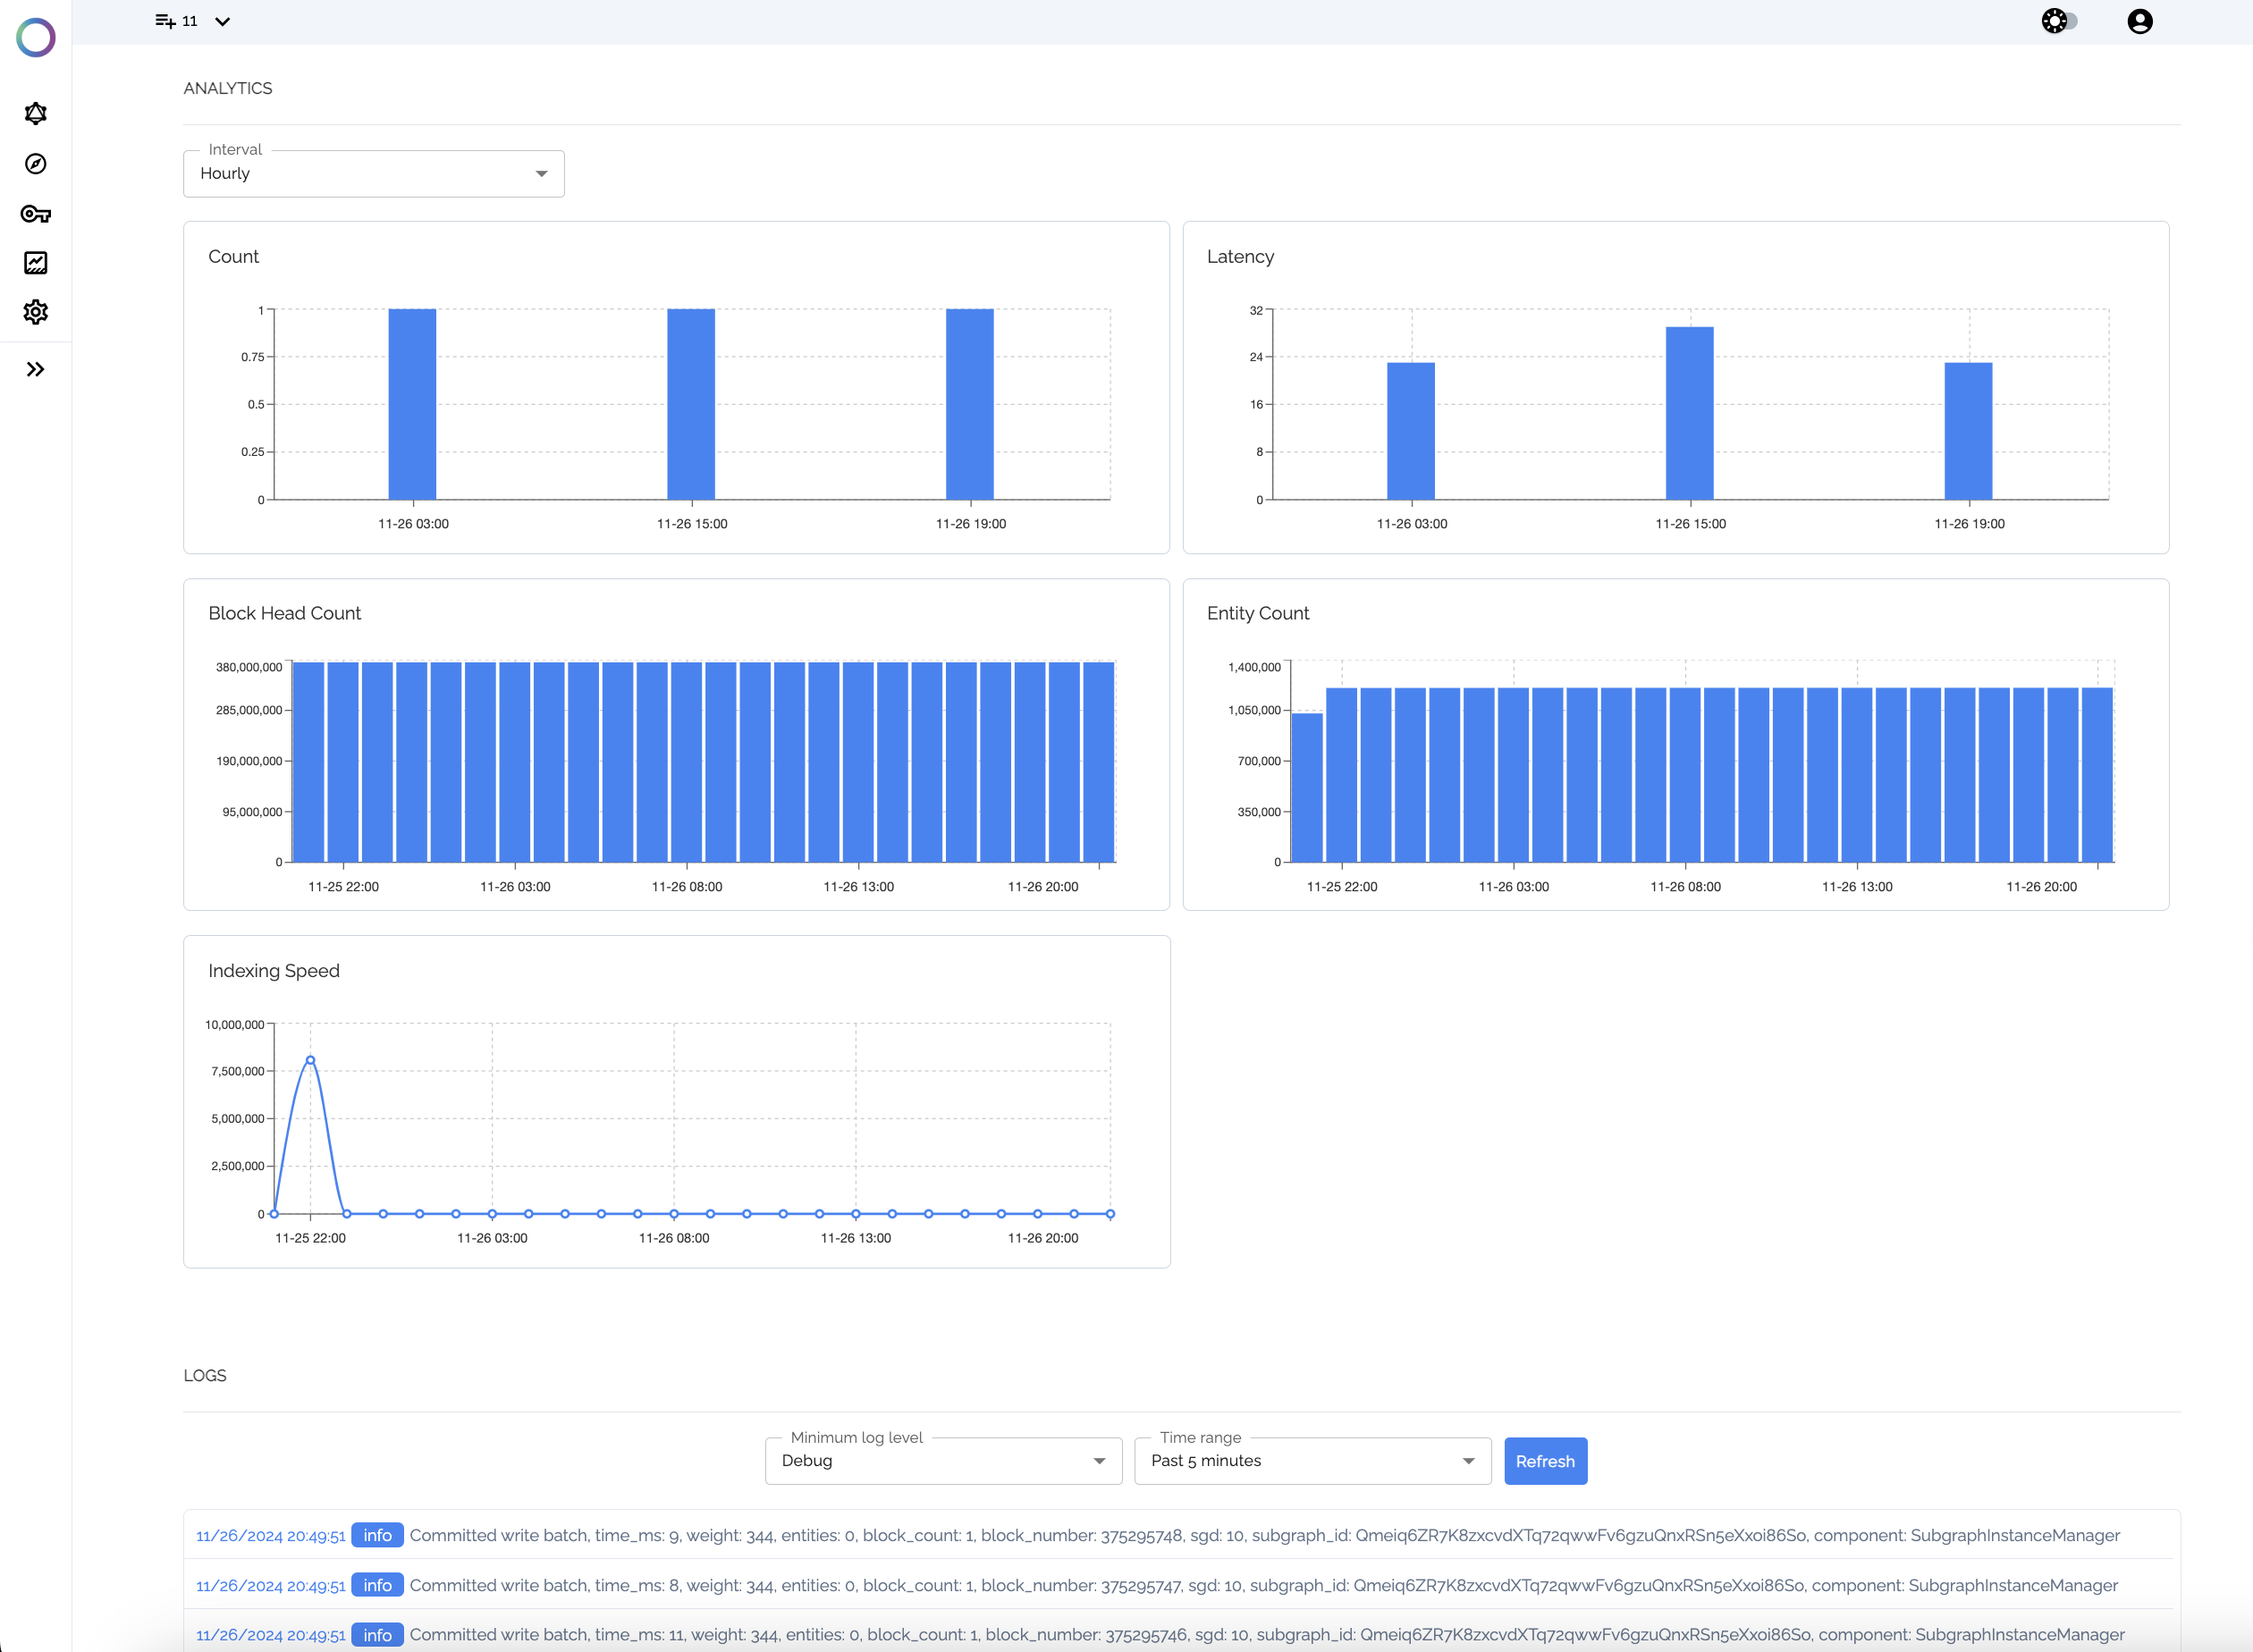Expand the chevron next to 11
The height and width of the screenshot is (1652, 2253).
[223, 21]
